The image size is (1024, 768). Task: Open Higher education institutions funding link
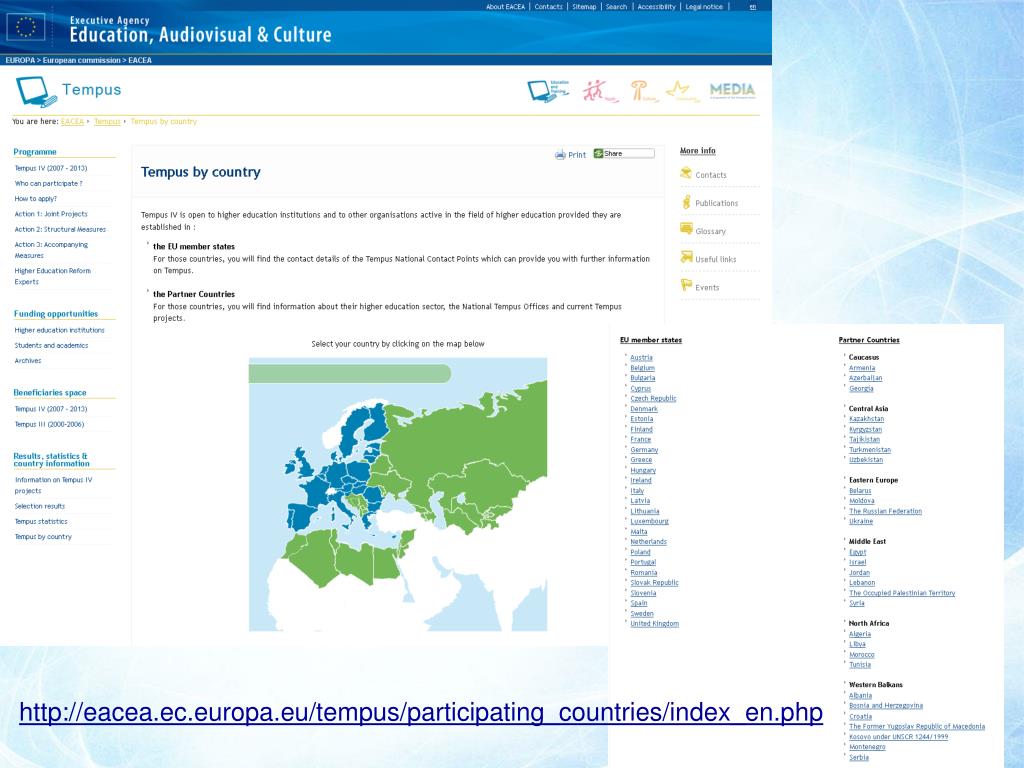pos(59,330)
